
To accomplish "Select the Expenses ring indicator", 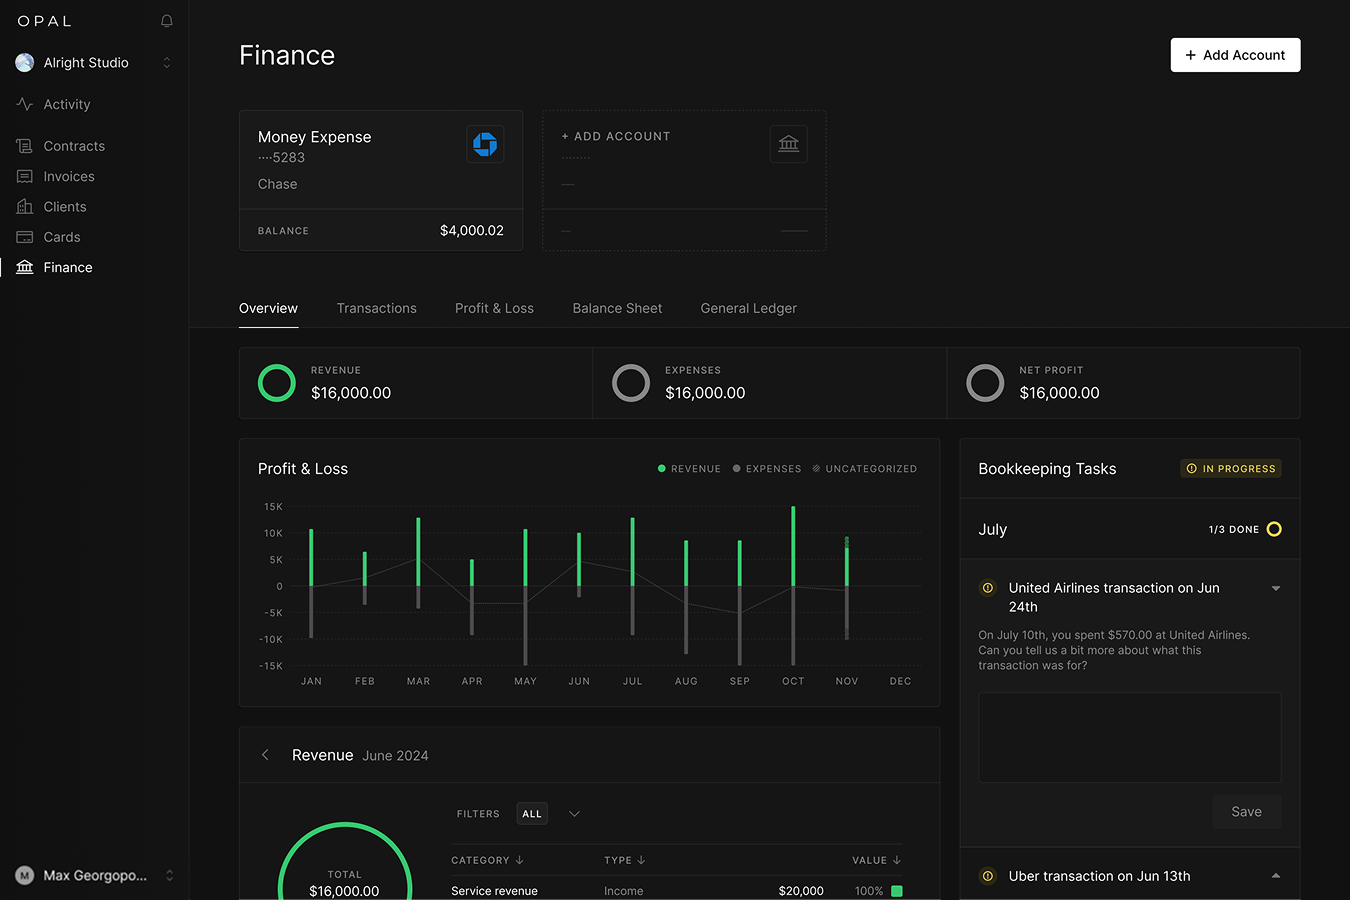I will point(631,383).
